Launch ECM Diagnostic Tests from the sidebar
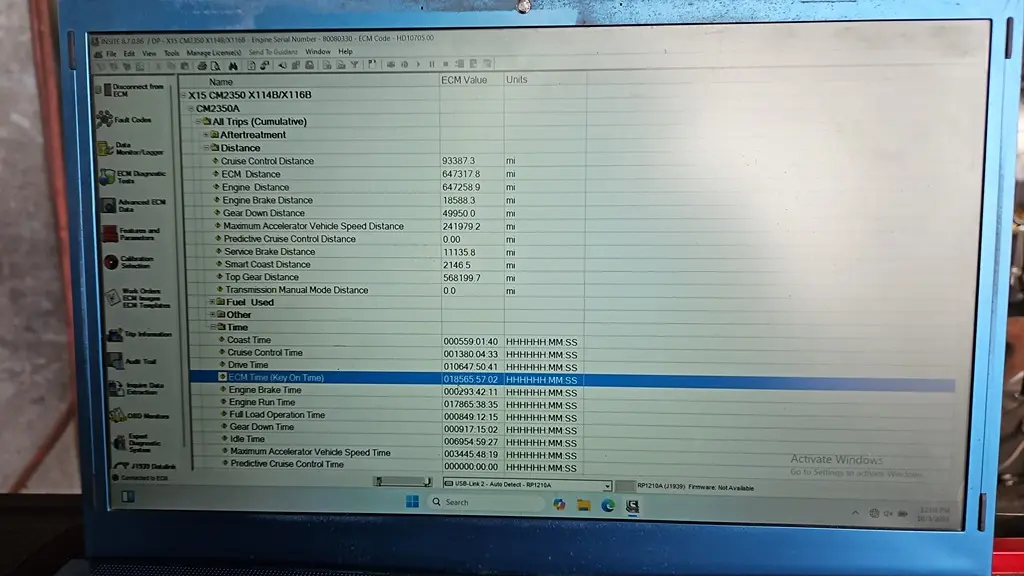This screenshot has height=576, width=1024. point(128,177)
